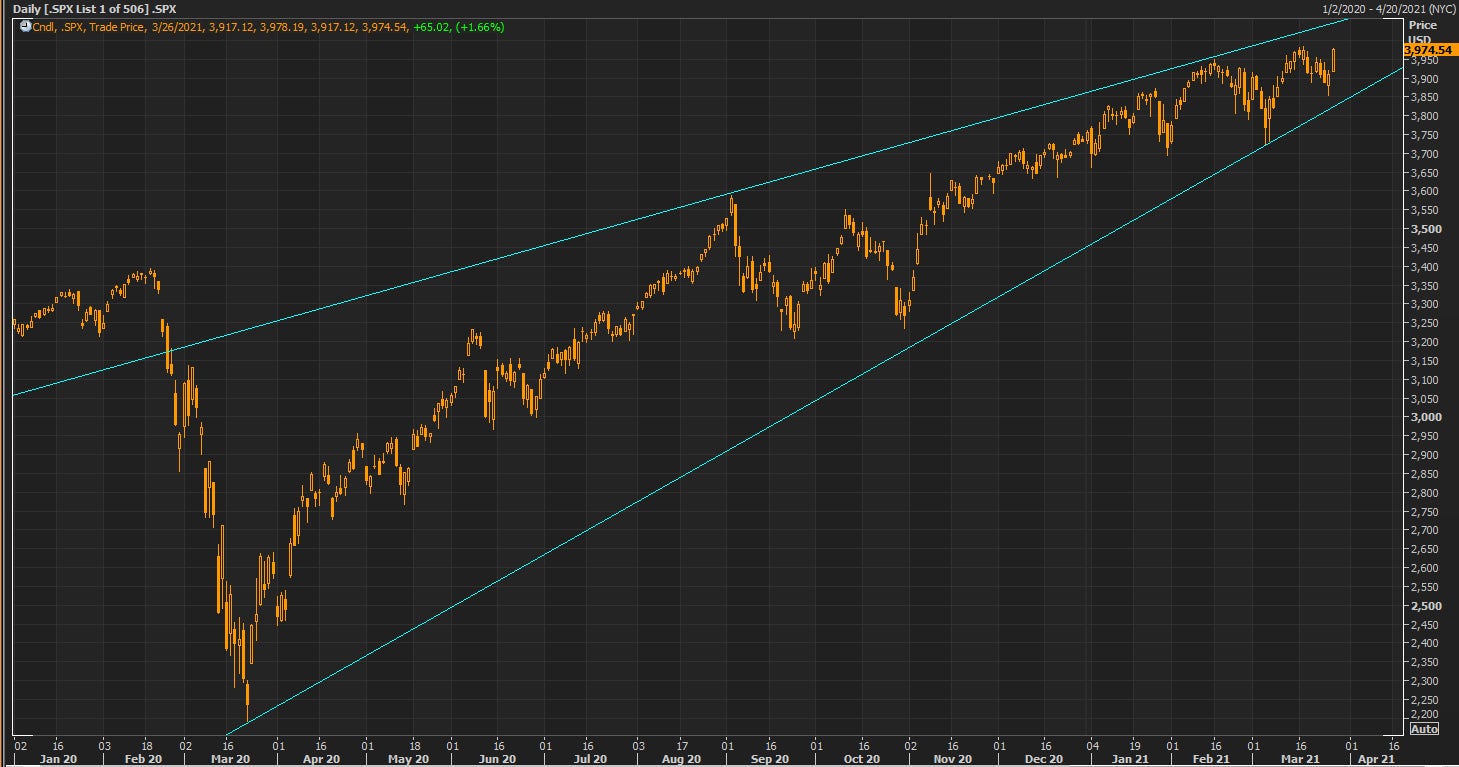Click the 3,000 price axis label
The width and height of the screenshot is (1459, 767).
point(1425,417)
